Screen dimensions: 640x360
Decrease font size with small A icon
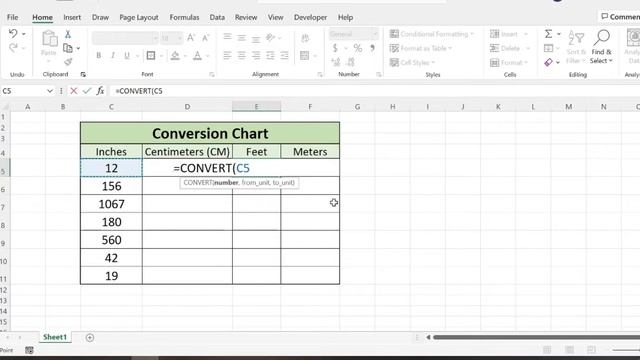pyautogui.click(x=206, y=38)
